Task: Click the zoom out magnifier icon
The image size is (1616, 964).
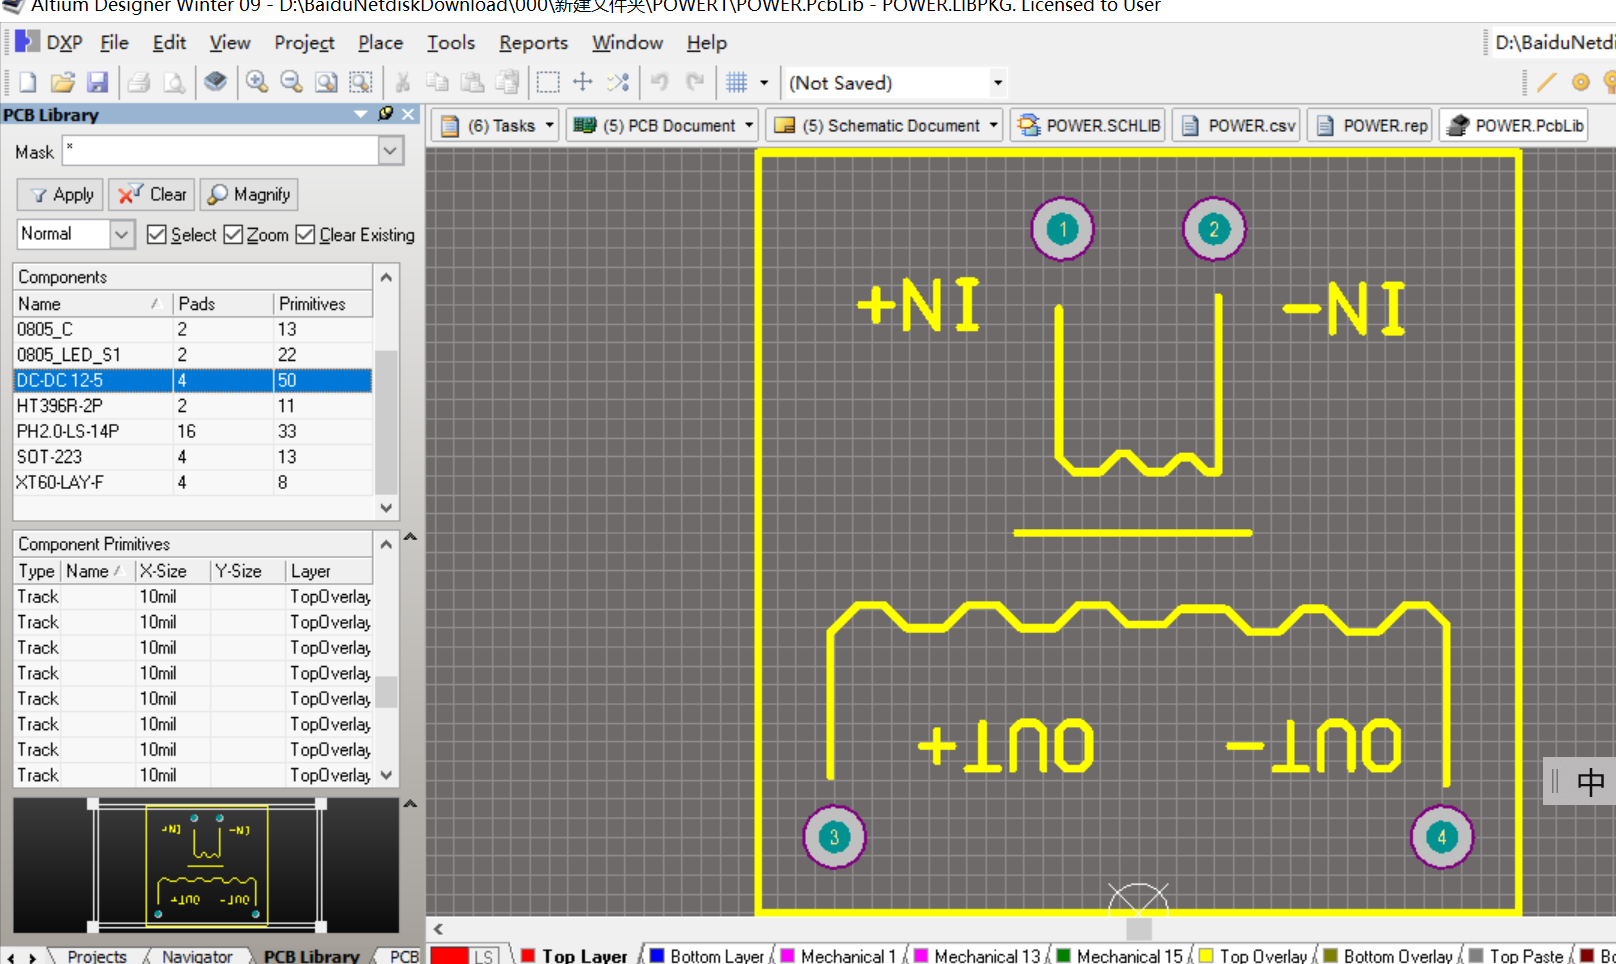Action: click(291, 82)
